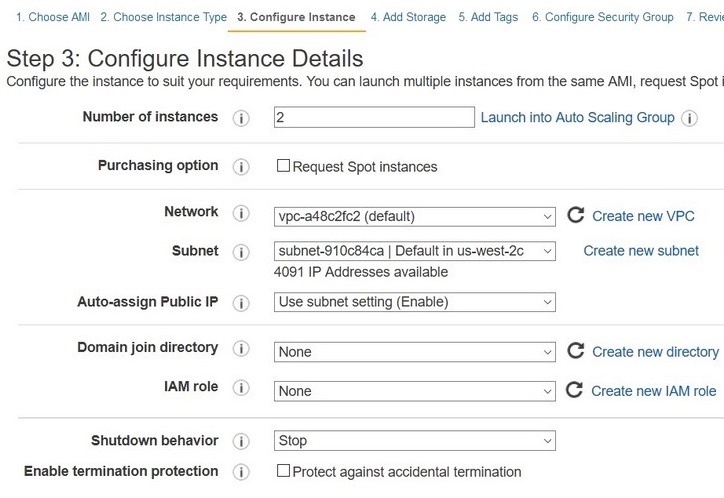
Task: Open 6. Configure Security Group step
Action: point(603,17)
